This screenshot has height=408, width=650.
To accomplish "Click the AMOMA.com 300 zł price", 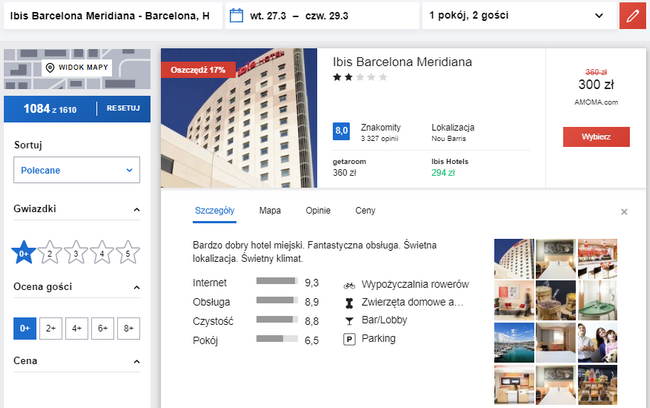I will [x=596, y=85].
